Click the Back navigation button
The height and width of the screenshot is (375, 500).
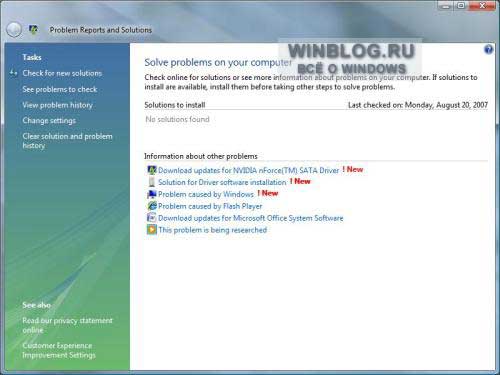click(x=14, y=30)
